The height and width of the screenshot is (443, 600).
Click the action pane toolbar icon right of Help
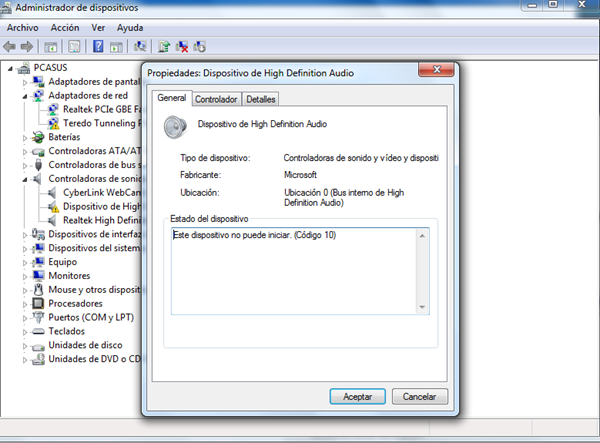116,47
